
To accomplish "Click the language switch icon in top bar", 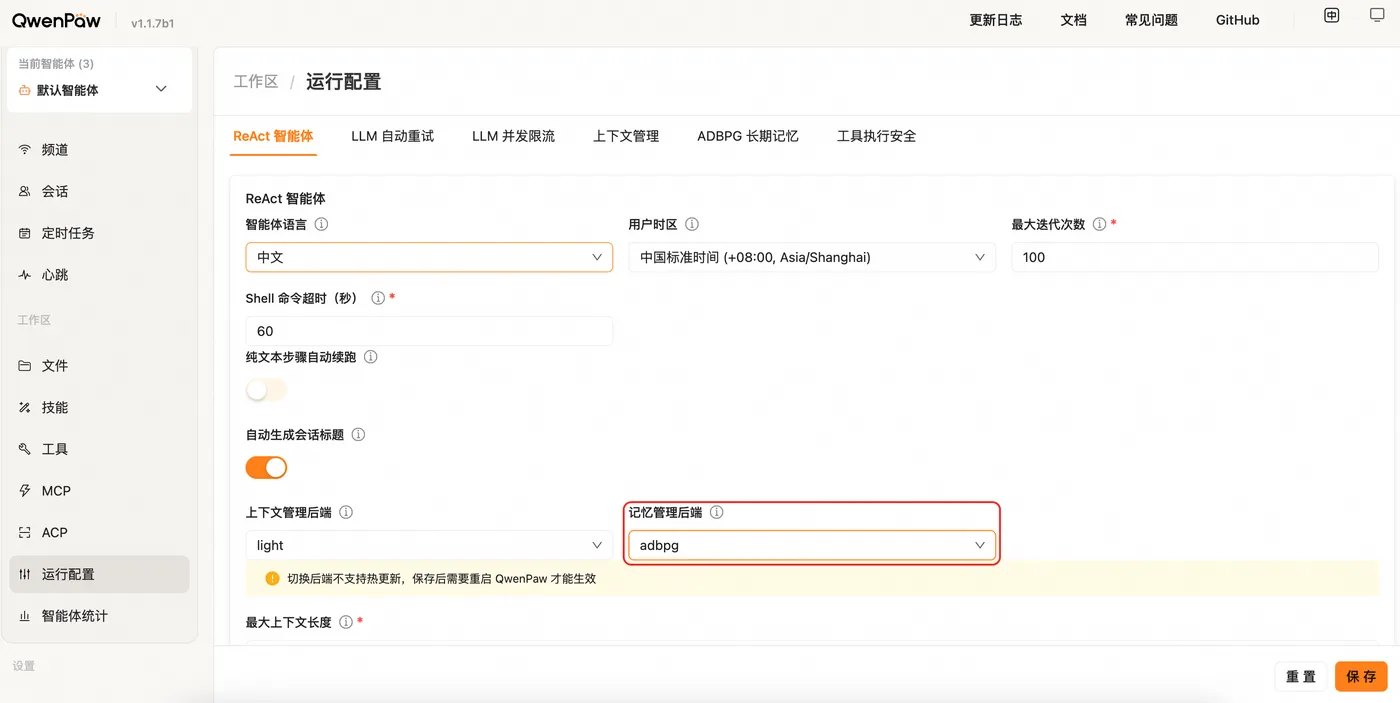I will point(1331,15).
